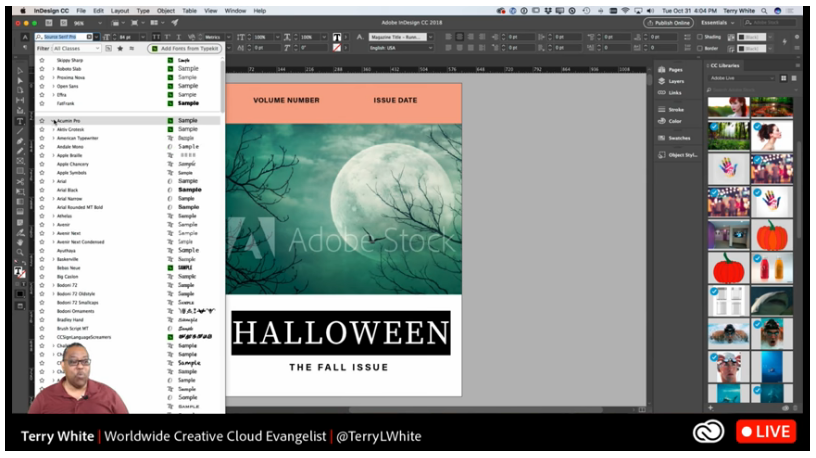816x458 pixels.
Task: Click the red pumpkin library thumbnail
Action: tap(730, 267)
